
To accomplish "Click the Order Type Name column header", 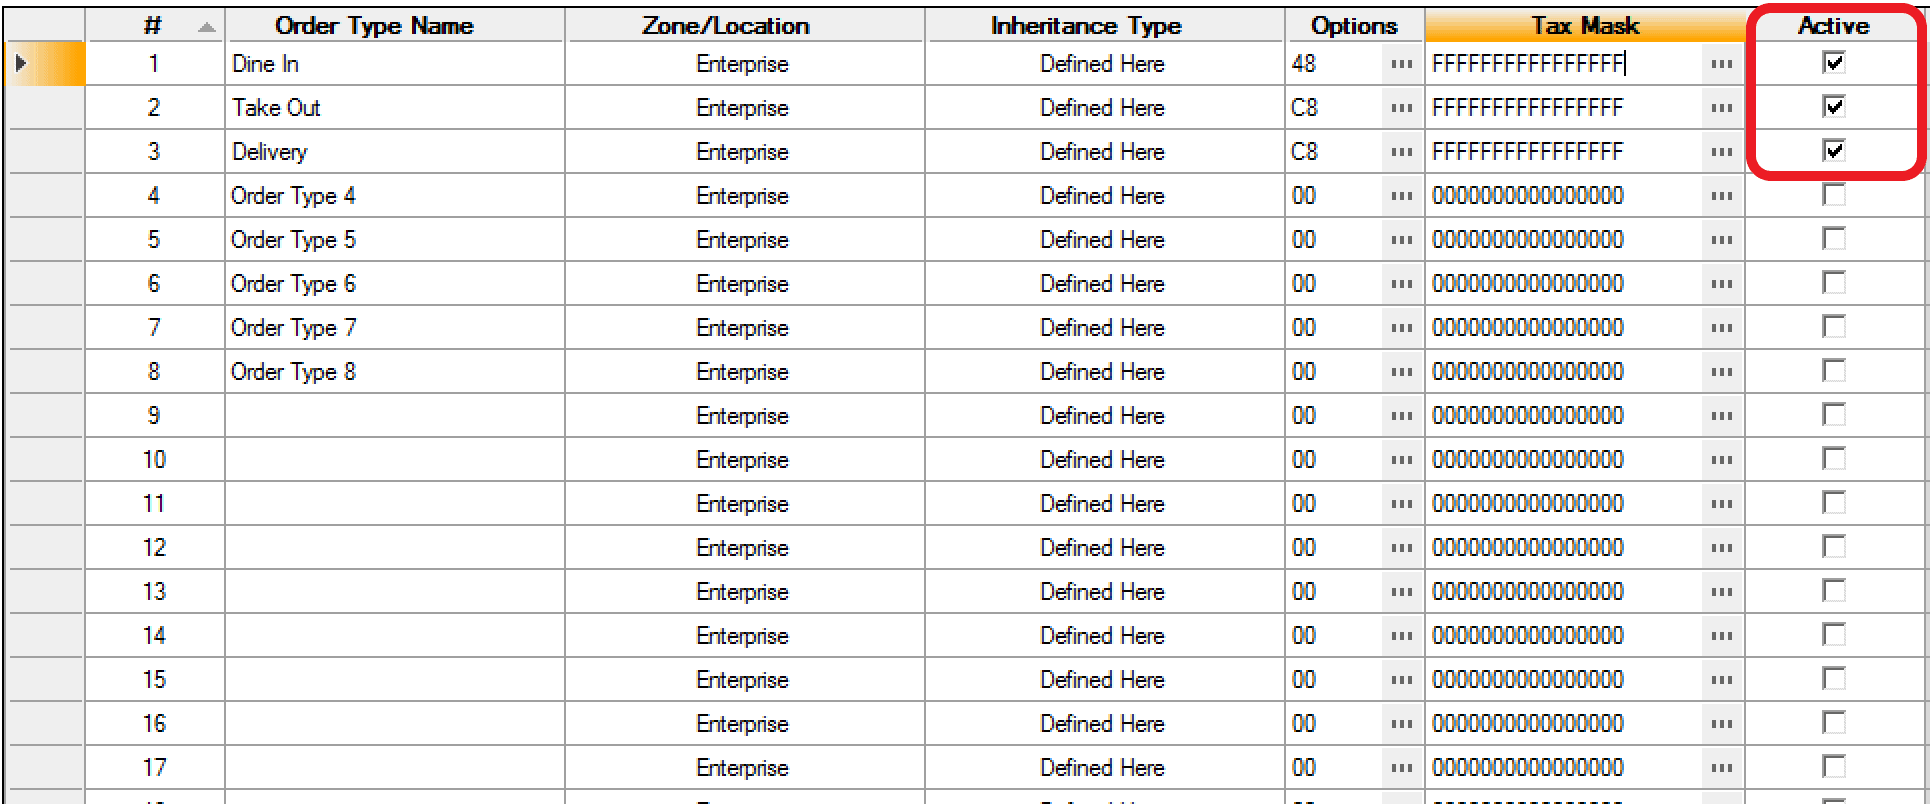I will tap(374, 26).
